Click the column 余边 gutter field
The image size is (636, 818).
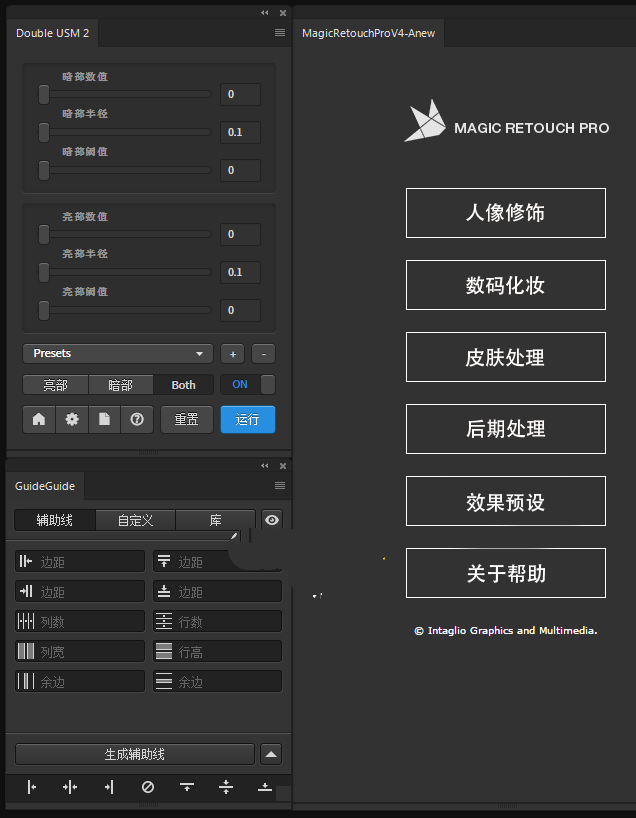point(80,681)
